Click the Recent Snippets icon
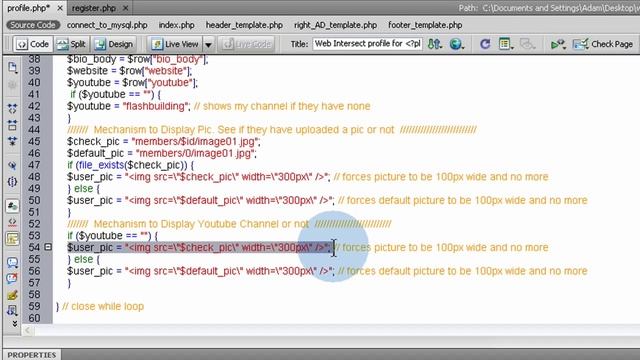Viewport: 640px width, 360px height. point(12,311)
